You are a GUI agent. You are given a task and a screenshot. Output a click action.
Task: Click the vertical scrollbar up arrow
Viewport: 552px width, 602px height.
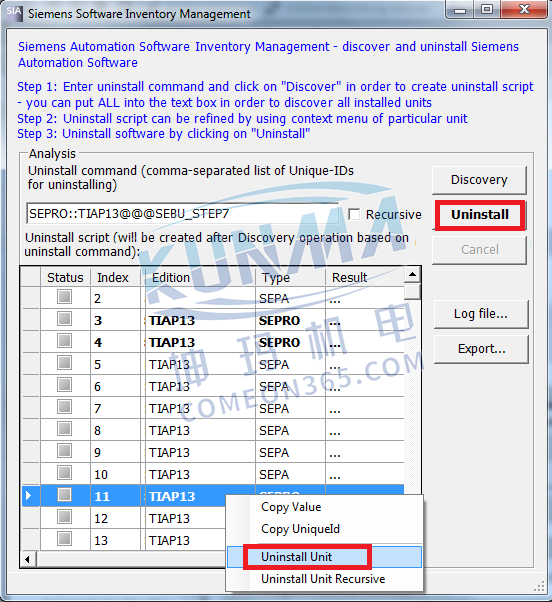412,275
